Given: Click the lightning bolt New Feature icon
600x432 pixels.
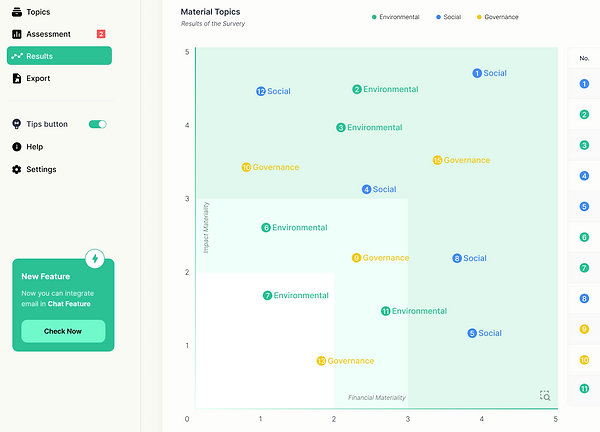Looking at the screenshot, I should (x=95, y=259).
